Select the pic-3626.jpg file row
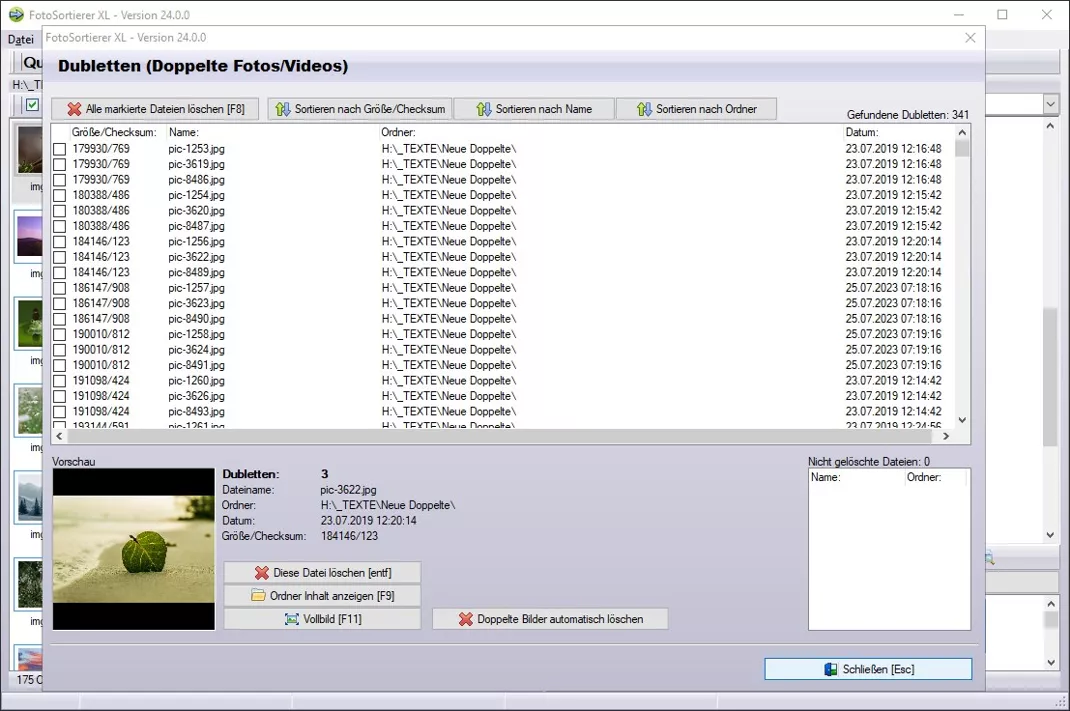The image size is (1070, 711). click(197, 396)
